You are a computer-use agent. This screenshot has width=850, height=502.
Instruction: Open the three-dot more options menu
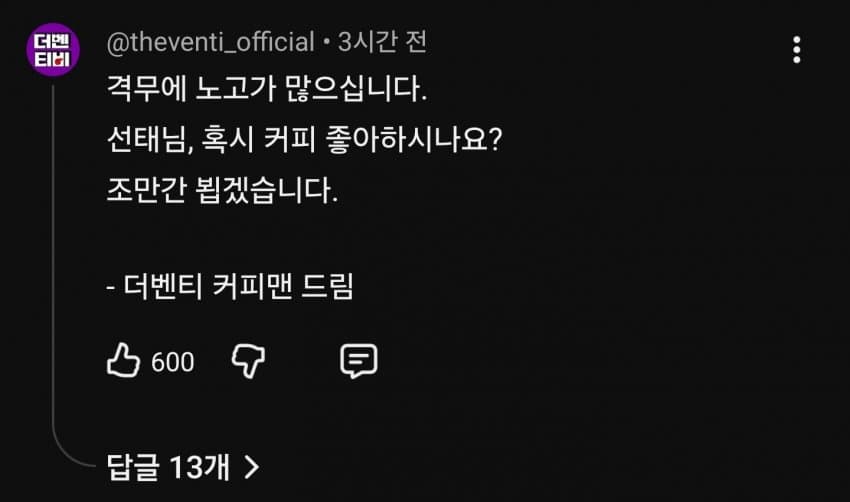pos(796,50)
